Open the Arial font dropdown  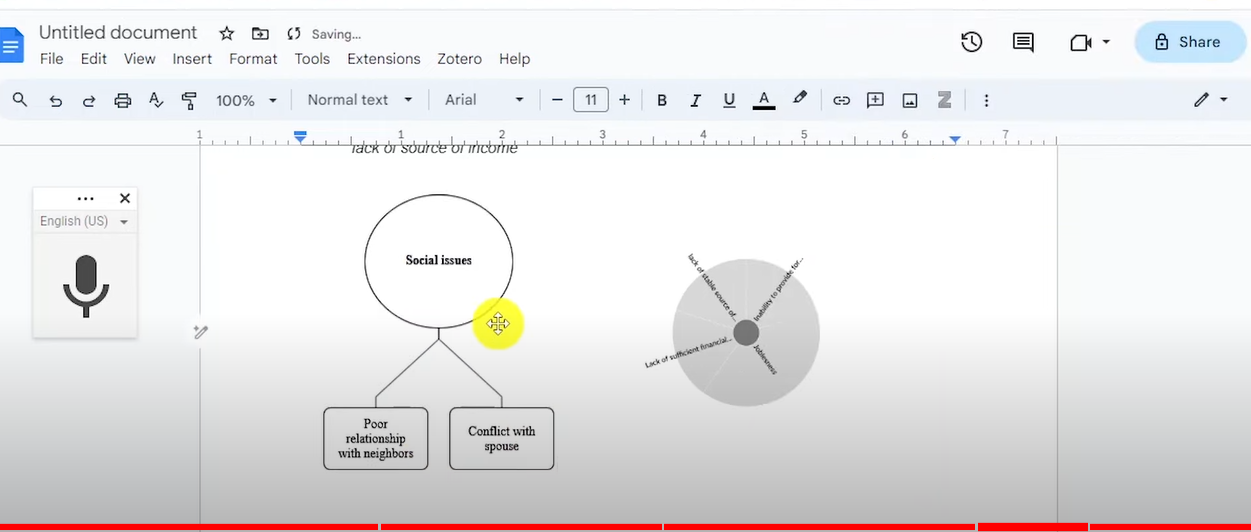(484, 100)
